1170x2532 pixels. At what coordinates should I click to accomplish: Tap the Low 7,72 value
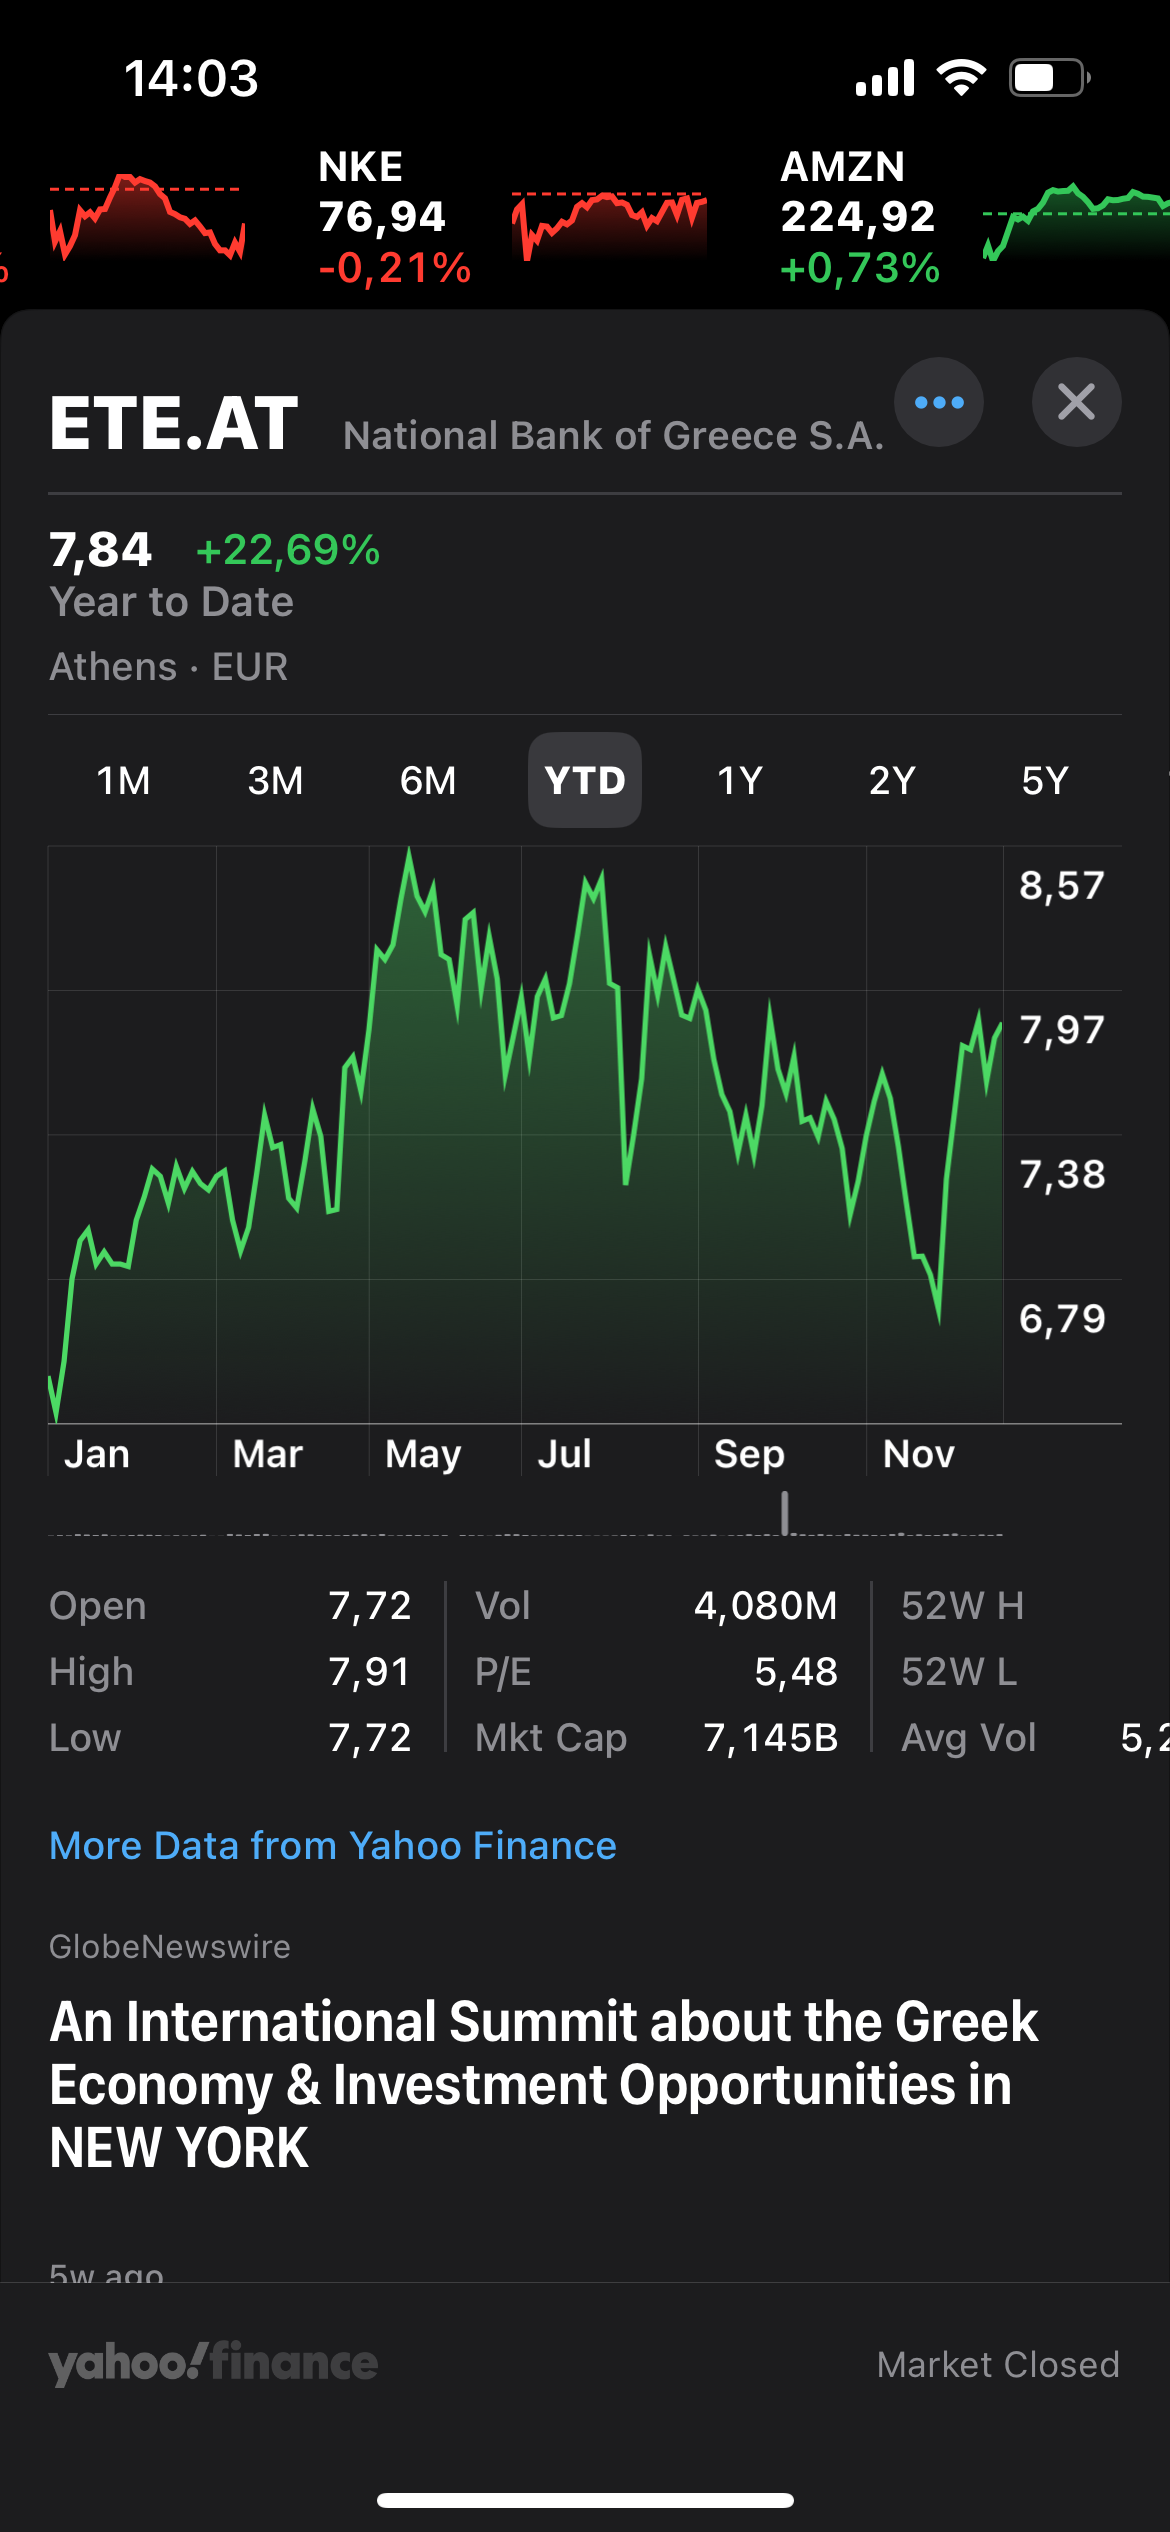click(370, 1738)
